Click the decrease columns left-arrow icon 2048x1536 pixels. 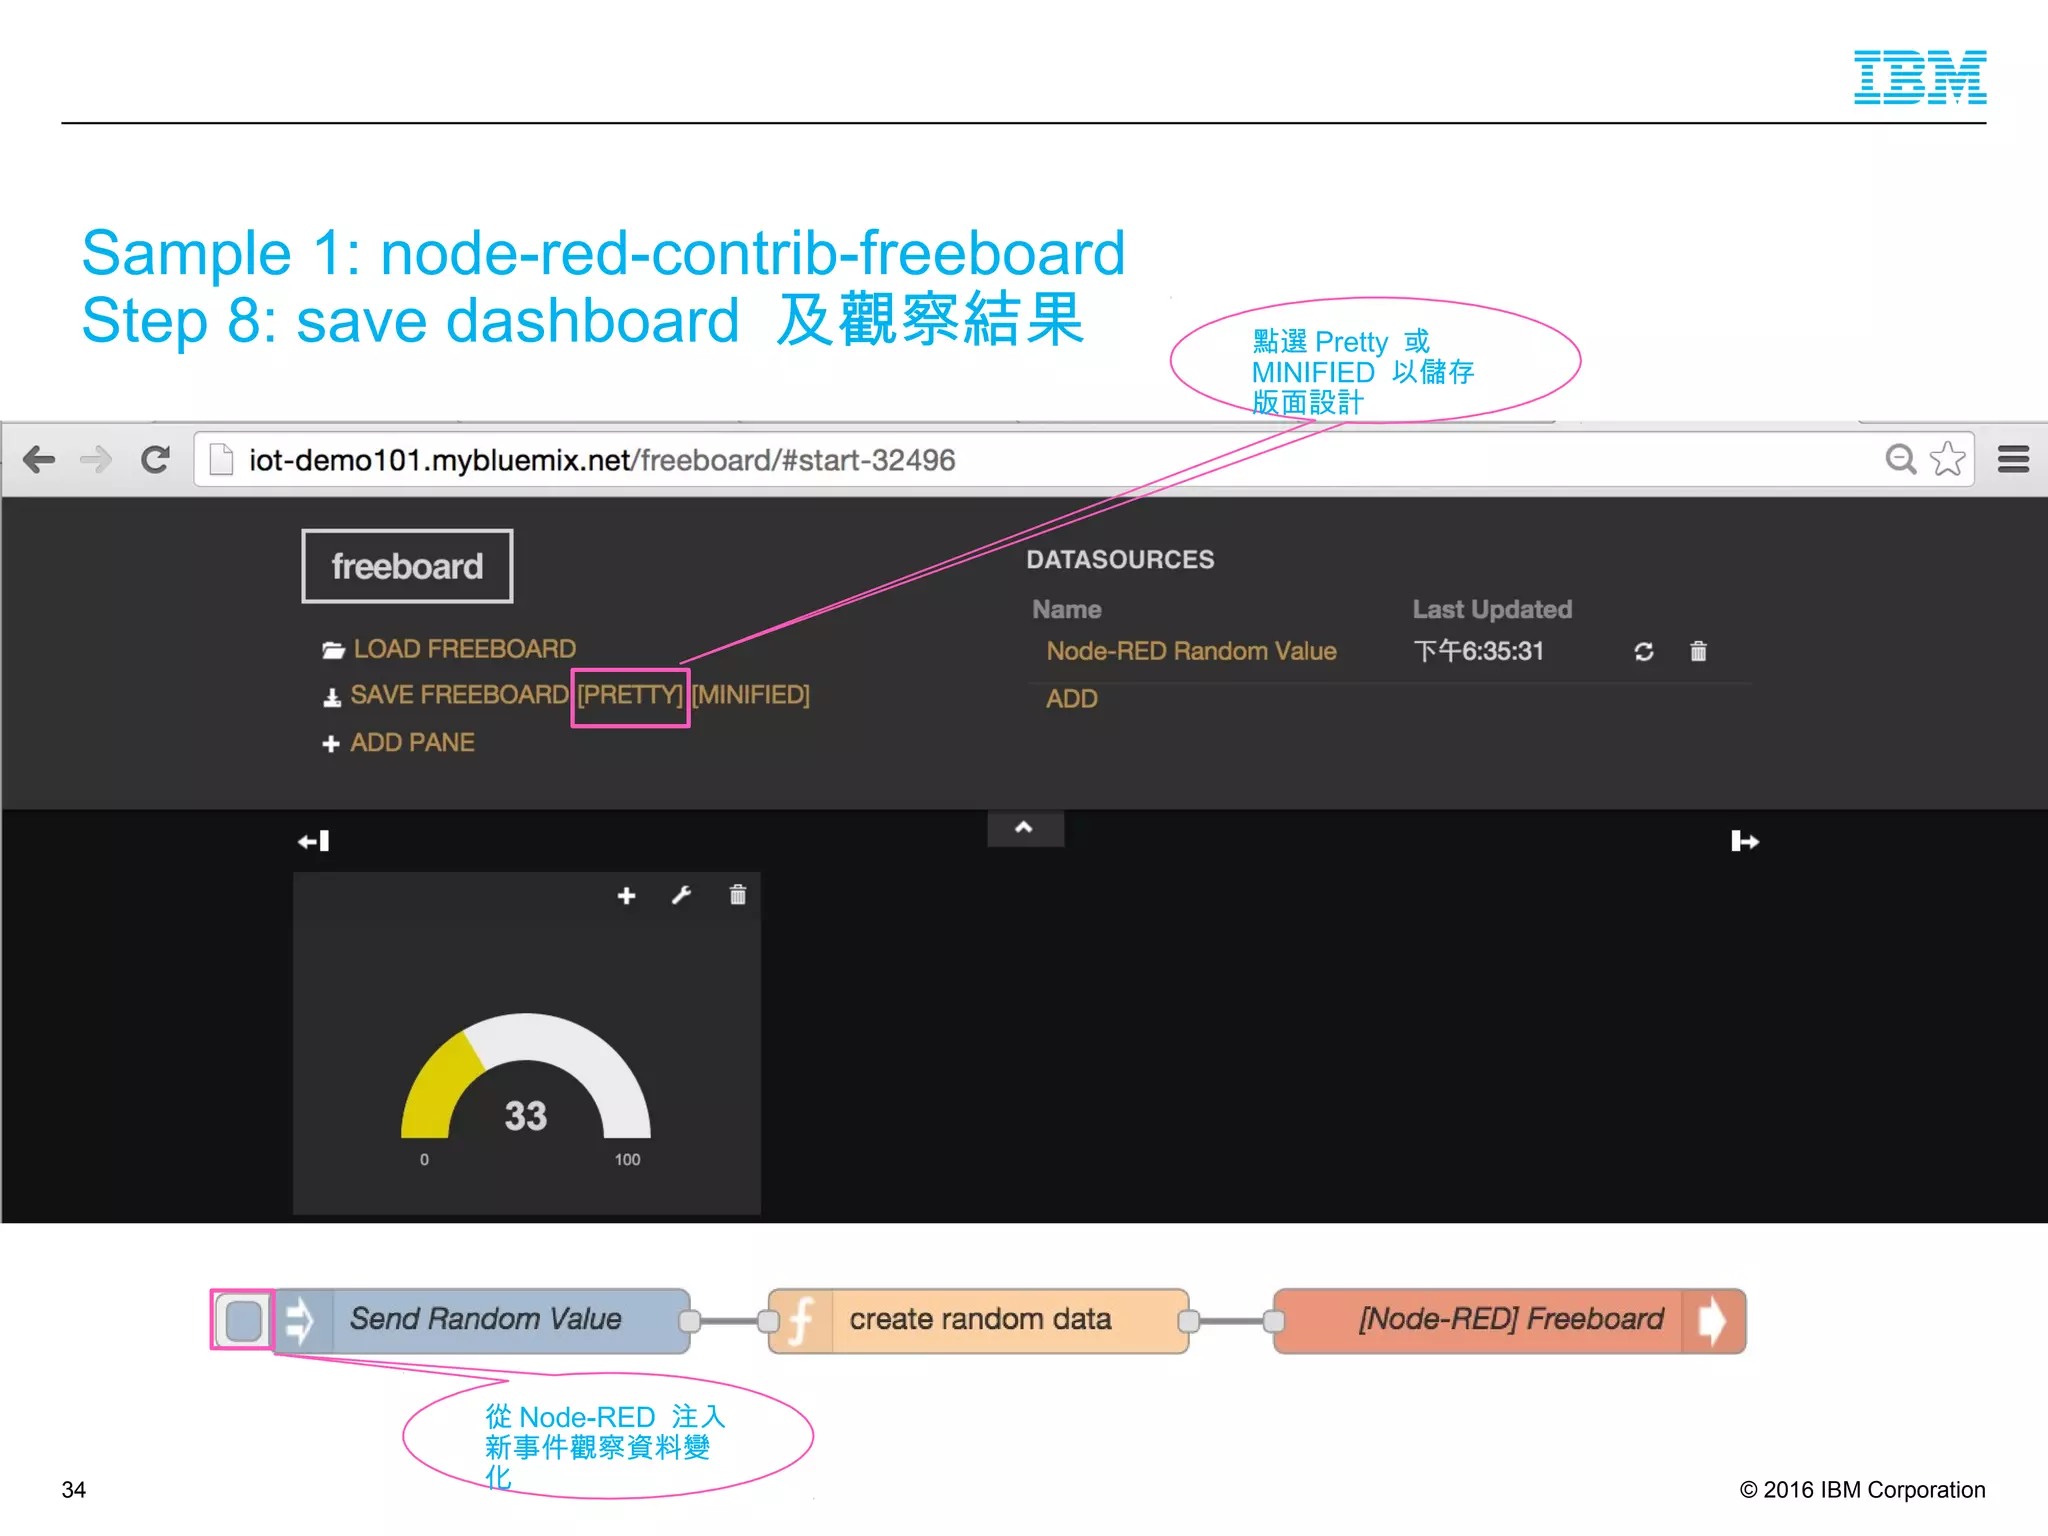coord(313,841)
